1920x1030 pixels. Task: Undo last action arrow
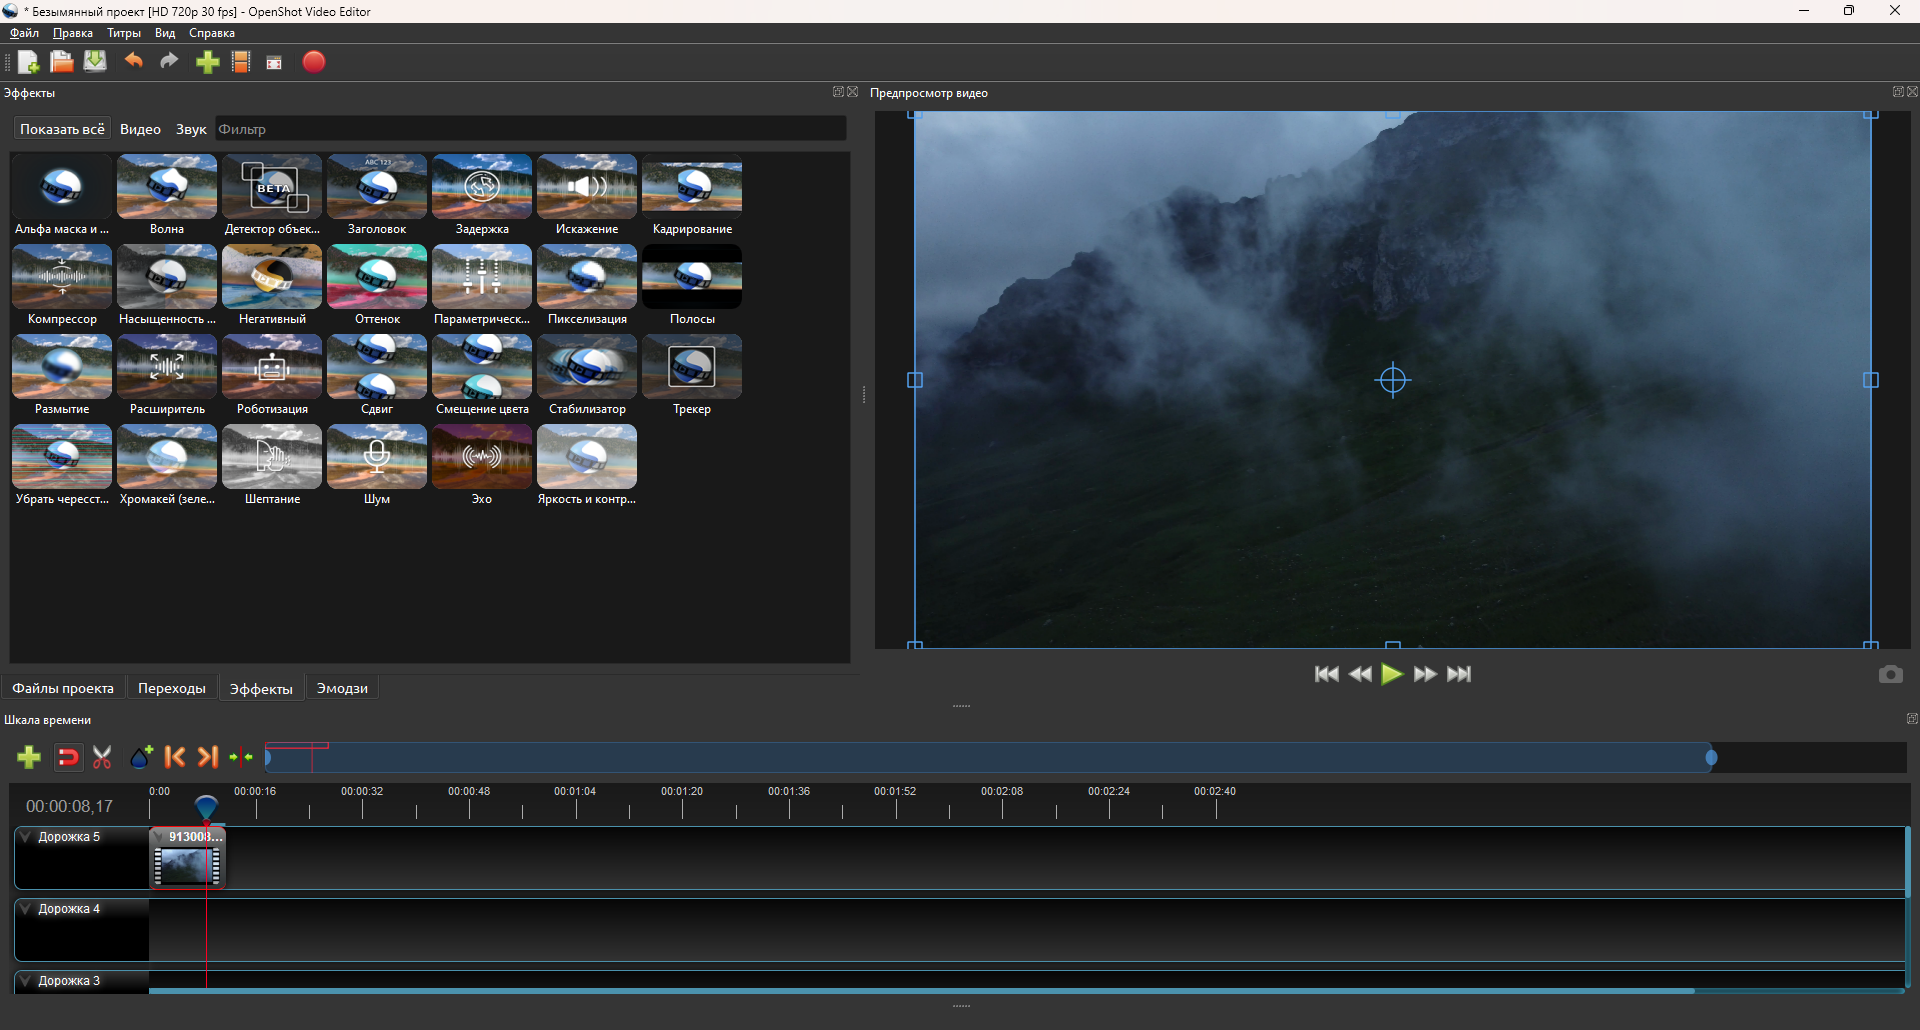click(x=133, y=62)
